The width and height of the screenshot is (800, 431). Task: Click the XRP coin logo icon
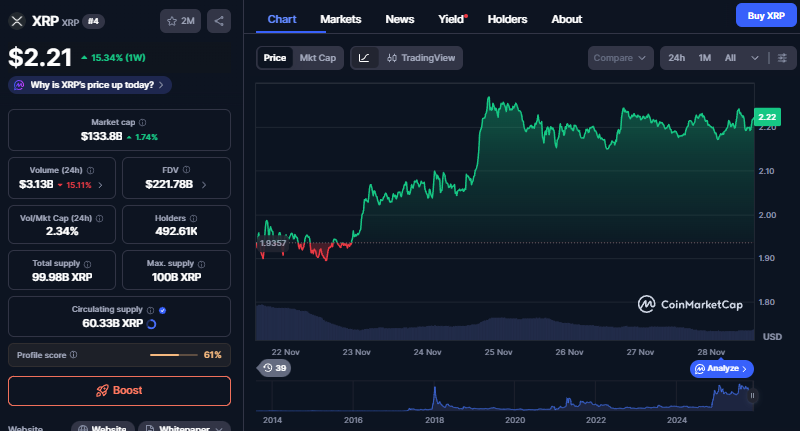[17, 21]
